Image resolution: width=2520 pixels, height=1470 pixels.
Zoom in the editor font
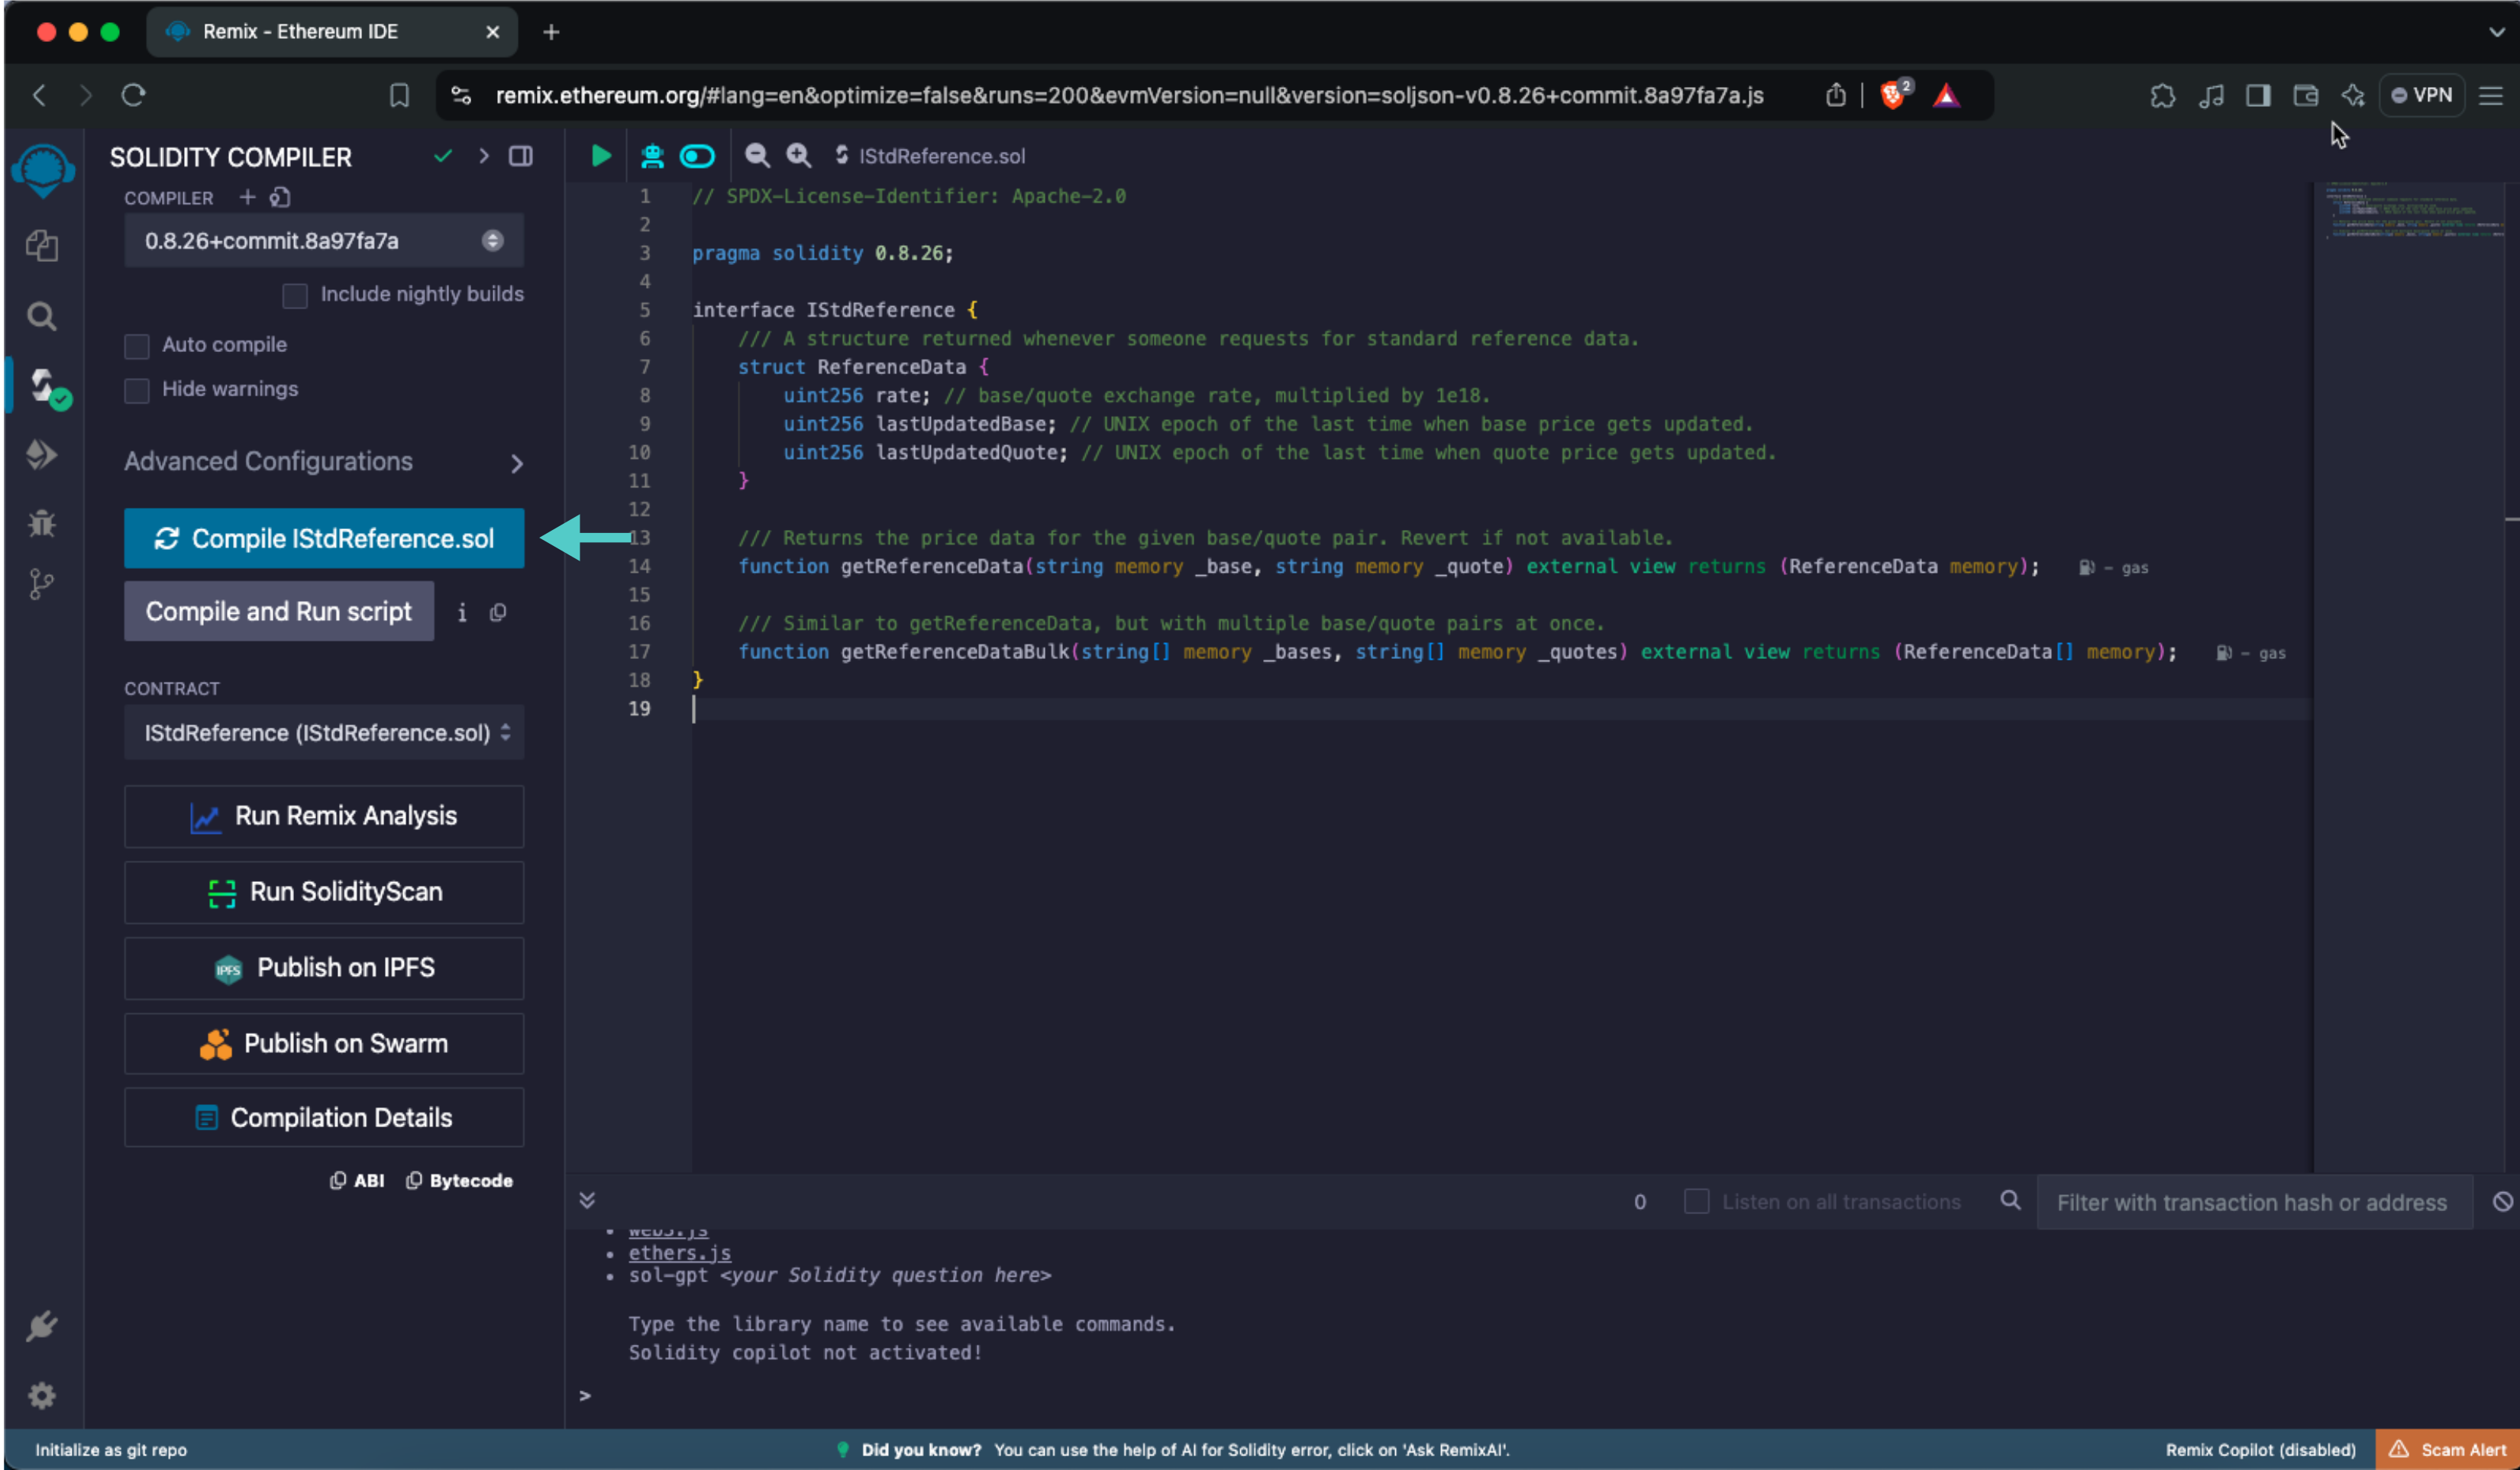click(x=798, y=156)
